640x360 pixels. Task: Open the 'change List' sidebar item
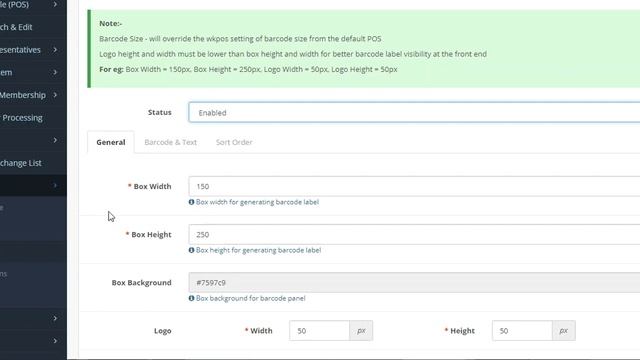pos(20,163)
